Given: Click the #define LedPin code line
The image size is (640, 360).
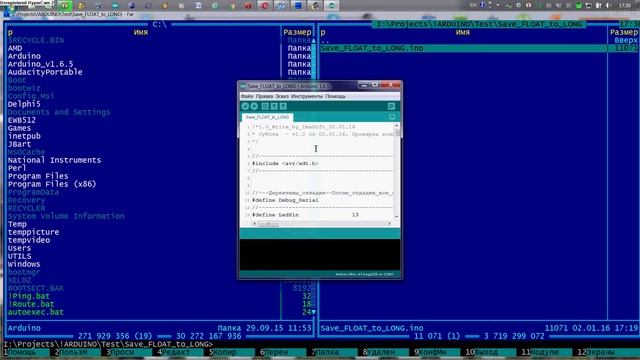Looking at the screenshot, I should [x=305, y=215].
